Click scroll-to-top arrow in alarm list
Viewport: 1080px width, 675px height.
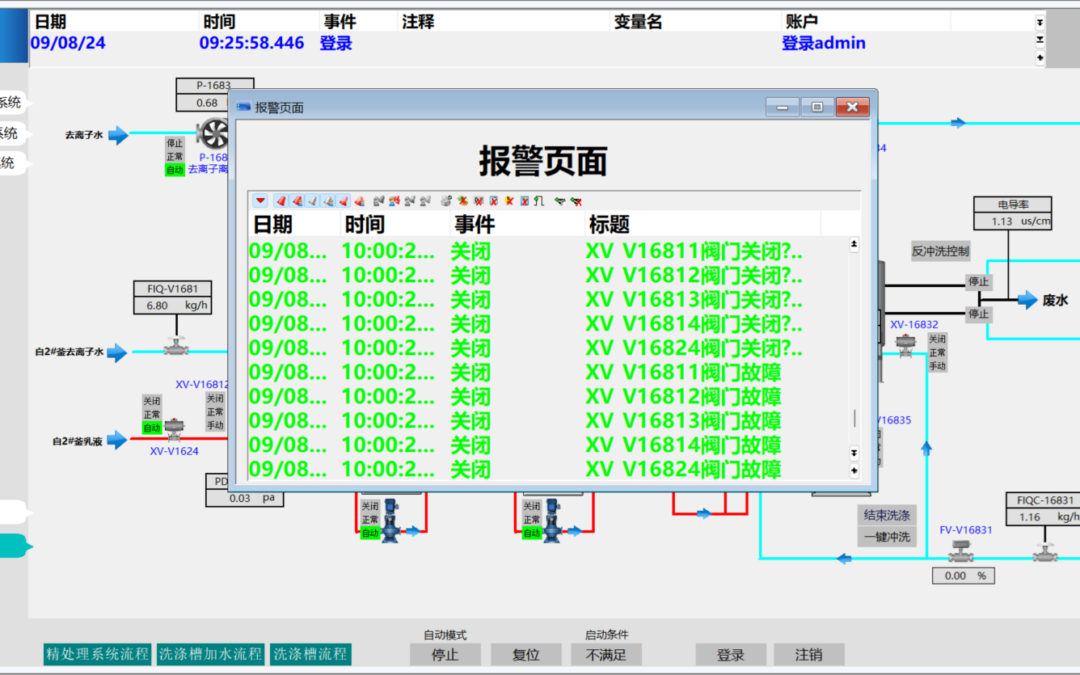tap(854, 244)
